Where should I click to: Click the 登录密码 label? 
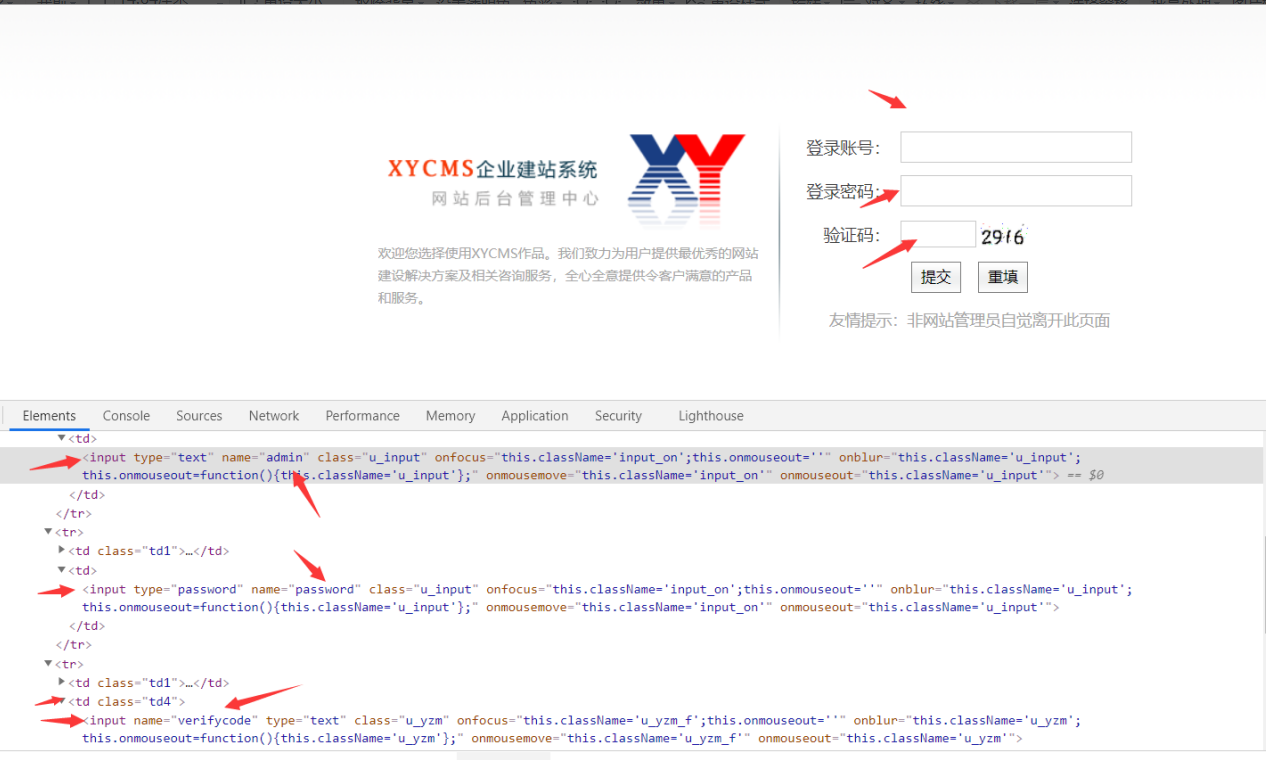pos(843,192)
